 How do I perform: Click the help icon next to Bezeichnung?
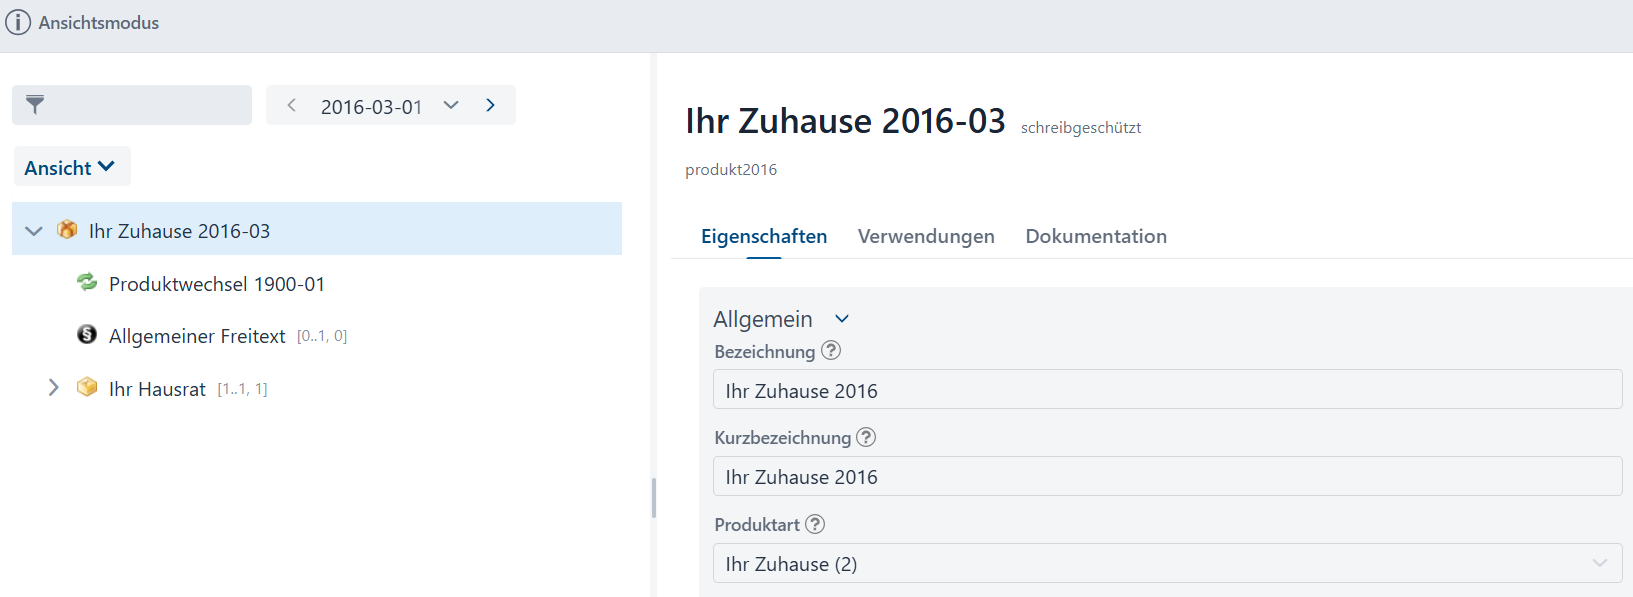click(x=831, y=351)
